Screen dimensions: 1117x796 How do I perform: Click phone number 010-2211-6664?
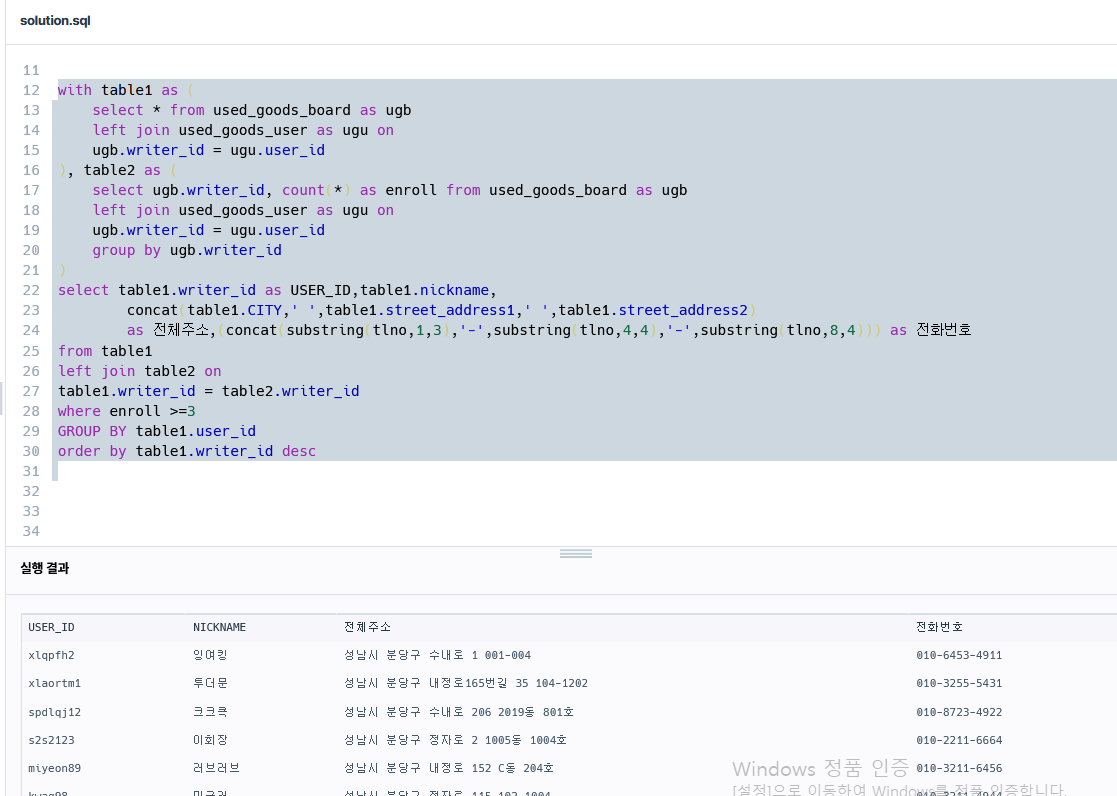click(959, 740)
